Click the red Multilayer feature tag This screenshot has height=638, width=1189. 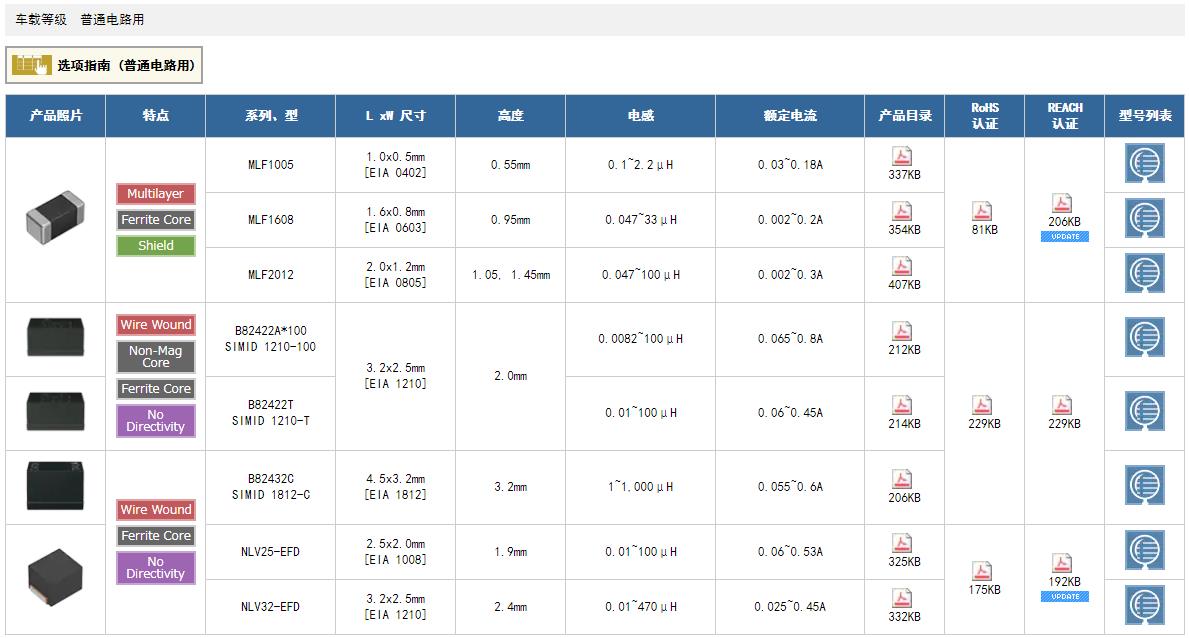(155, 194)
